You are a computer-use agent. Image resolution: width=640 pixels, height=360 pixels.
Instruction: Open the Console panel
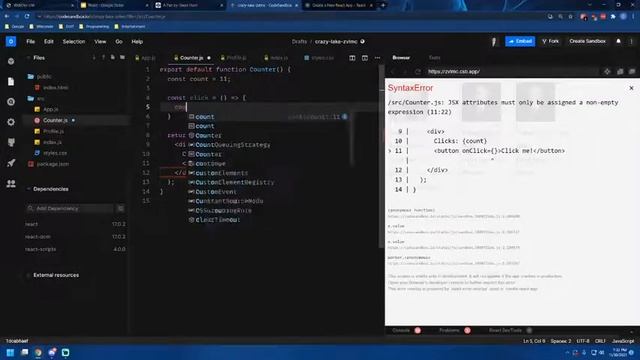point(401,330)
